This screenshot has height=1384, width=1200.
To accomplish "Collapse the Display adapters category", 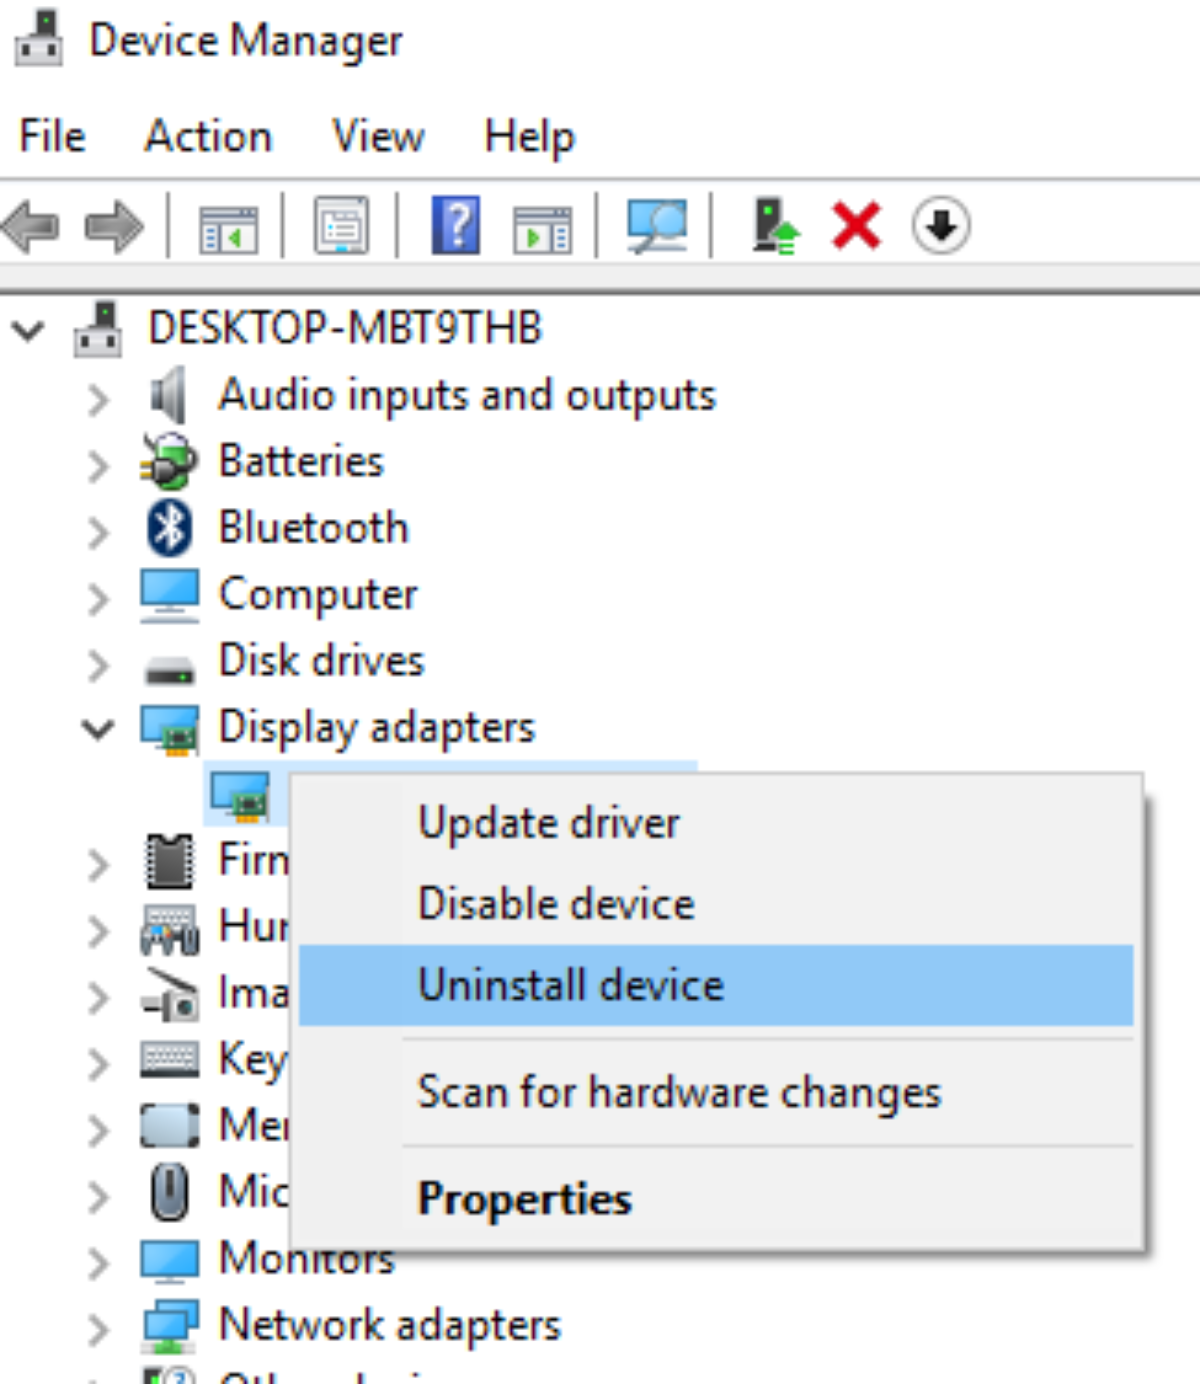I will coord(98,728).
